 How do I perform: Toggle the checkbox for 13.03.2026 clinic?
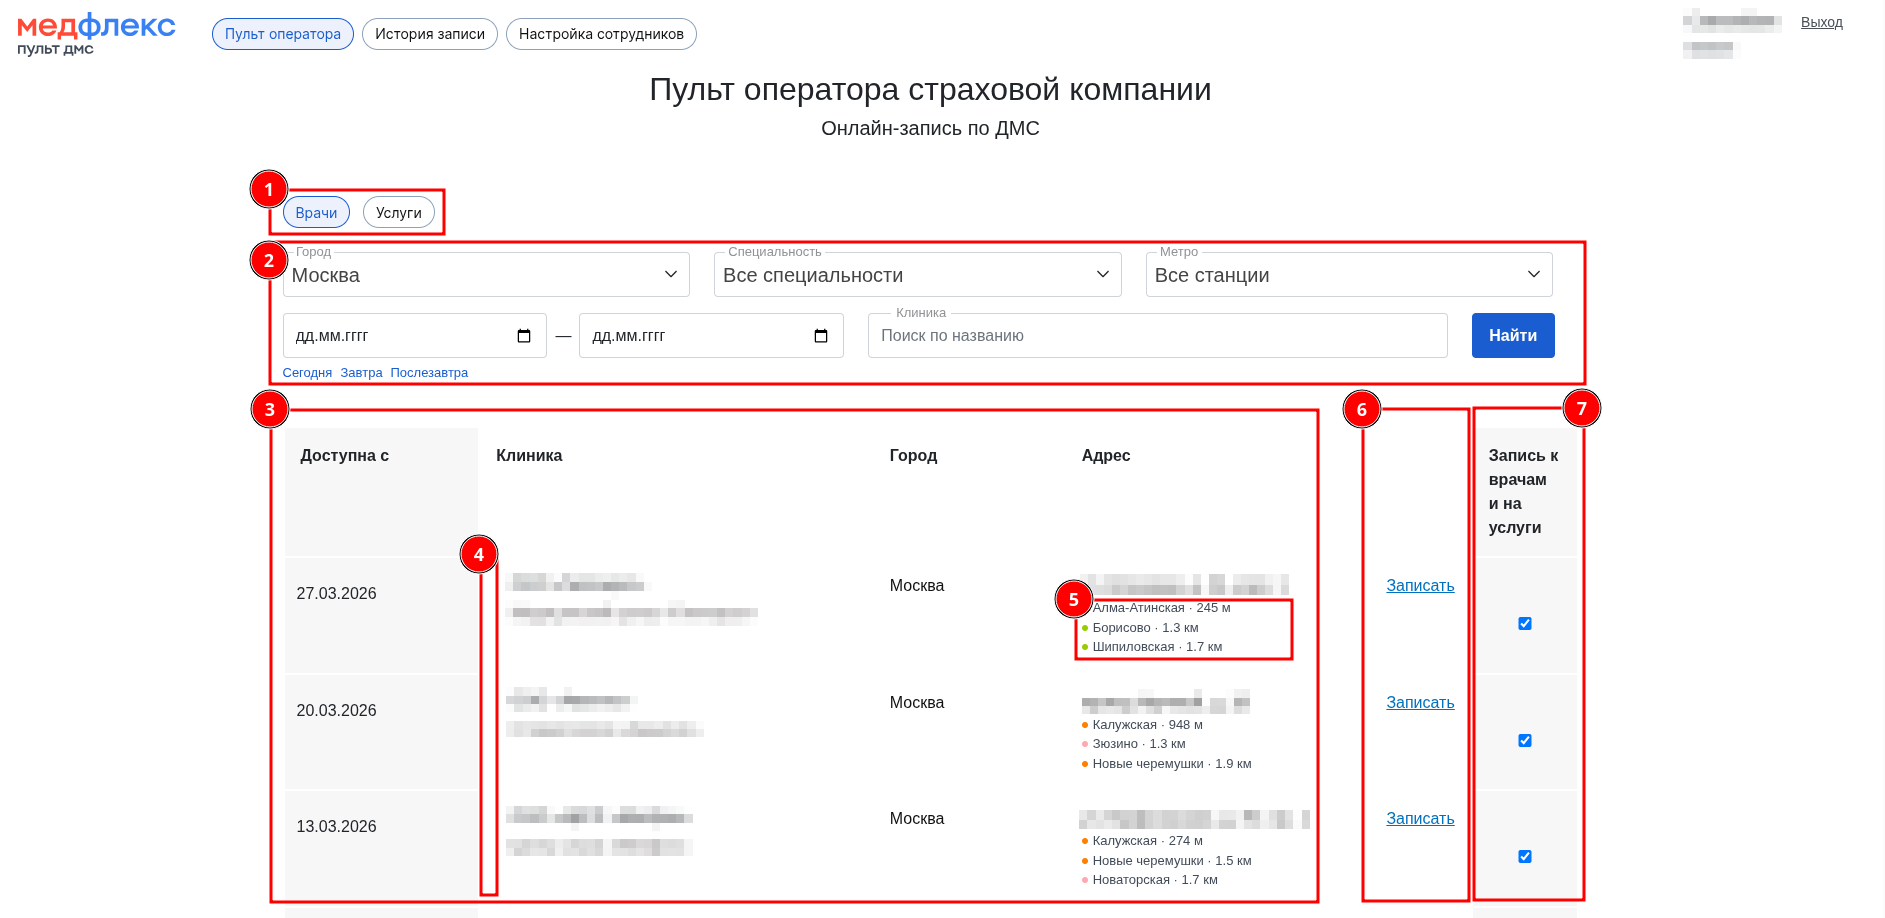[1525, 857]
